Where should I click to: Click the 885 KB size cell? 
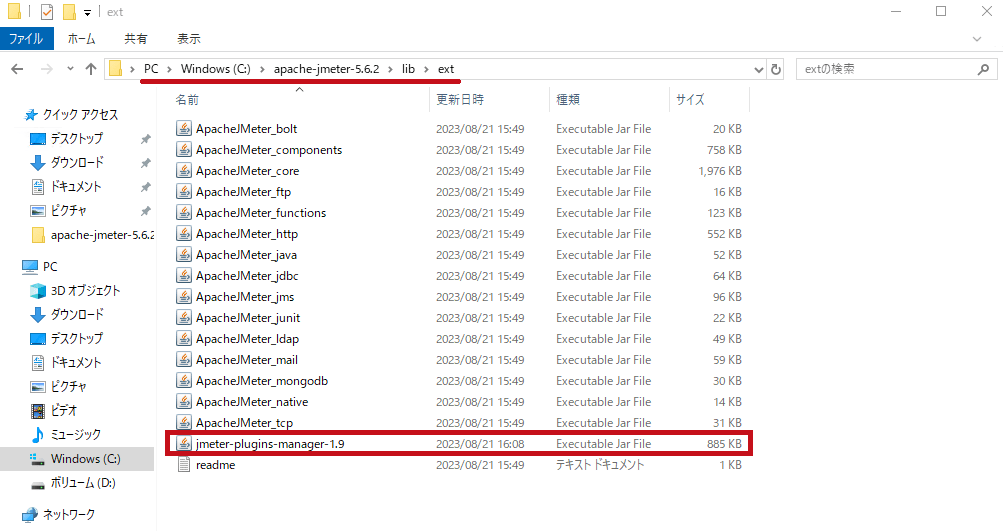pyautogui.click(x=724, y=443)
